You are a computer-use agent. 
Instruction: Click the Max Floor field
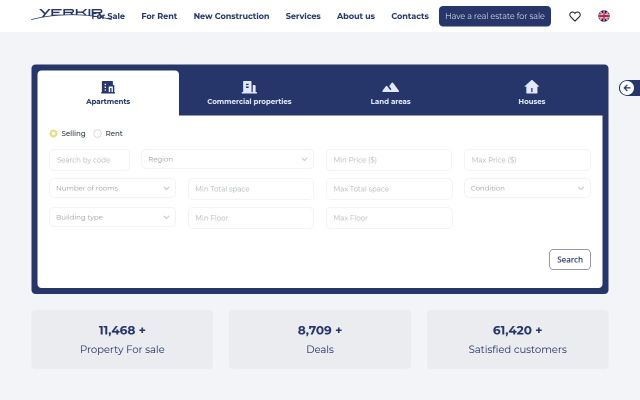pyautogui.click(x=389, y=218)
